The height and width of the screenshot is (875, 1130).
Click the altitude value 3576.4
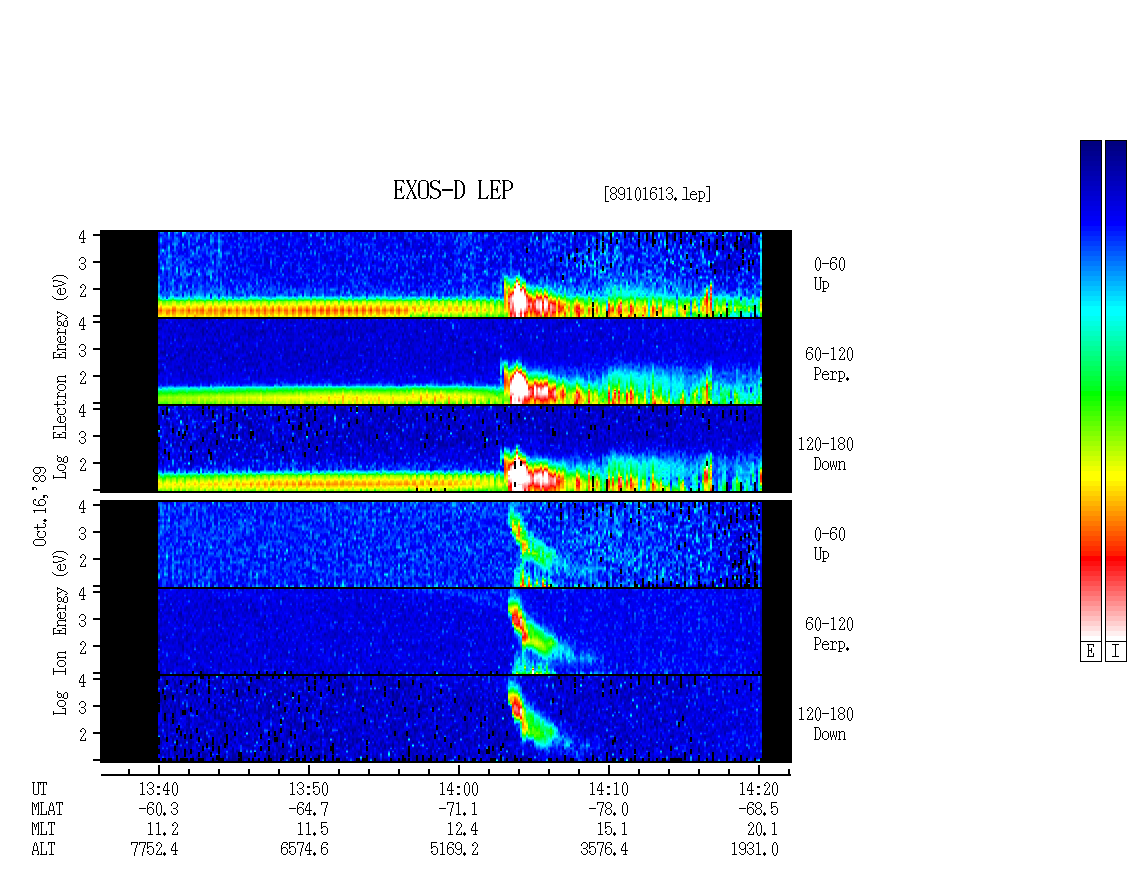(x=604, y=850)
